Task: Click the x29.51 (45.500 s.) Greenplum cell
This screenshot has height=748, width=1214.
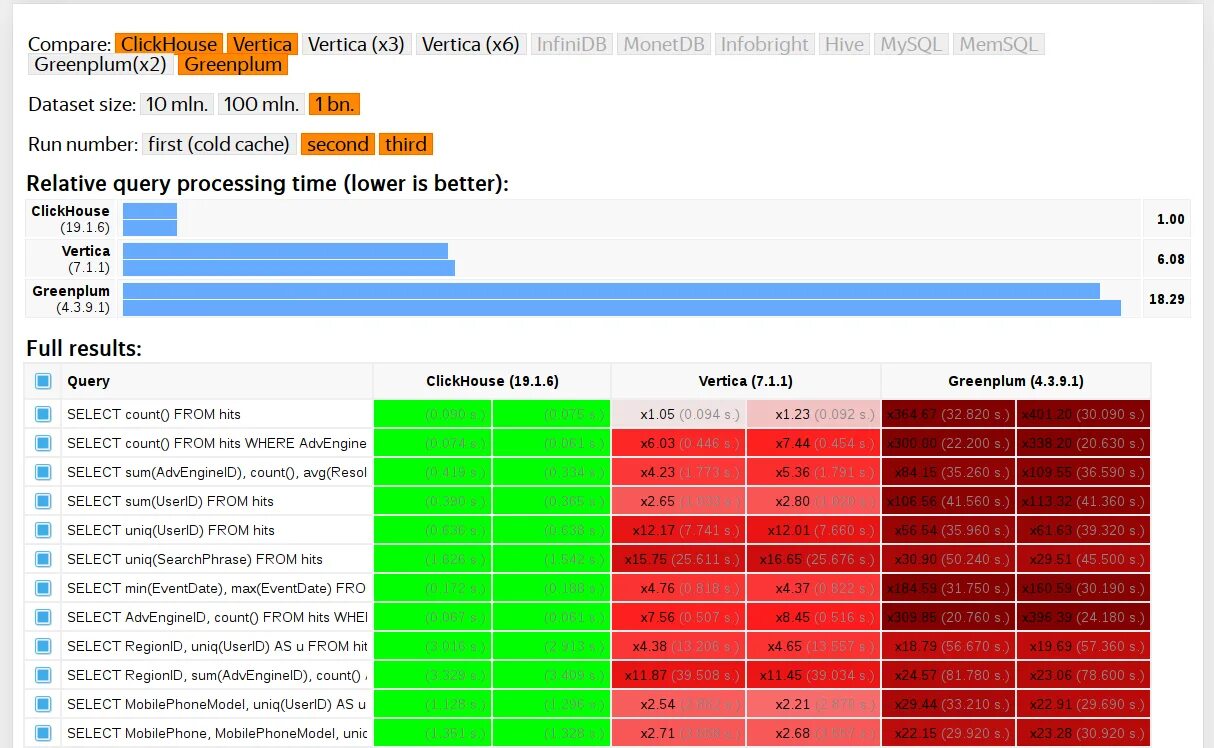Action: 1084,559
